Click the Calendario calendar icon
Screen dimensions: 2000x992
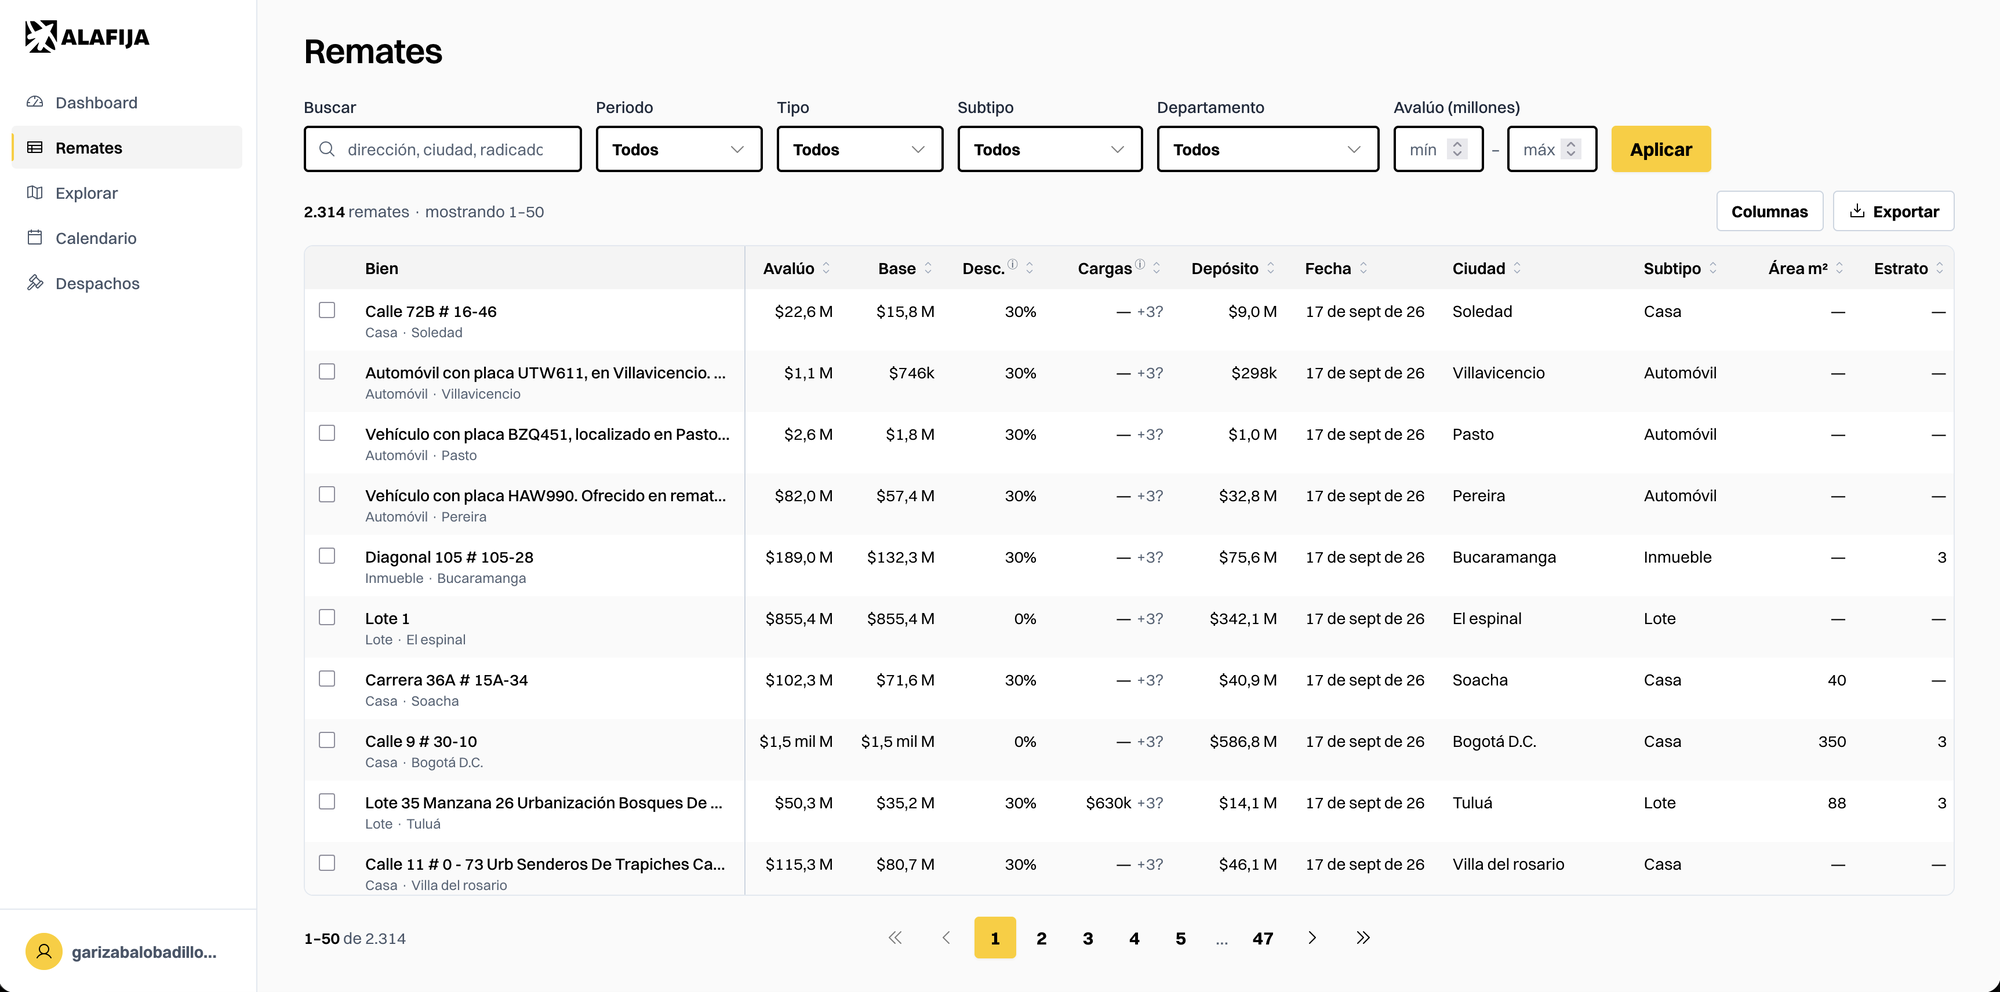tap(35, 237)
